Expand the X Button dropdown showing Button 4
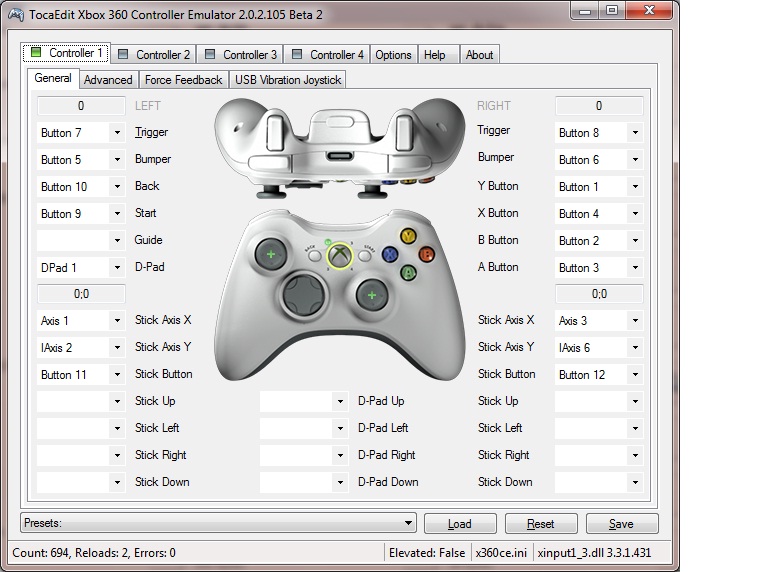Viewport: 768px width, 572px height. coord(599,214)
